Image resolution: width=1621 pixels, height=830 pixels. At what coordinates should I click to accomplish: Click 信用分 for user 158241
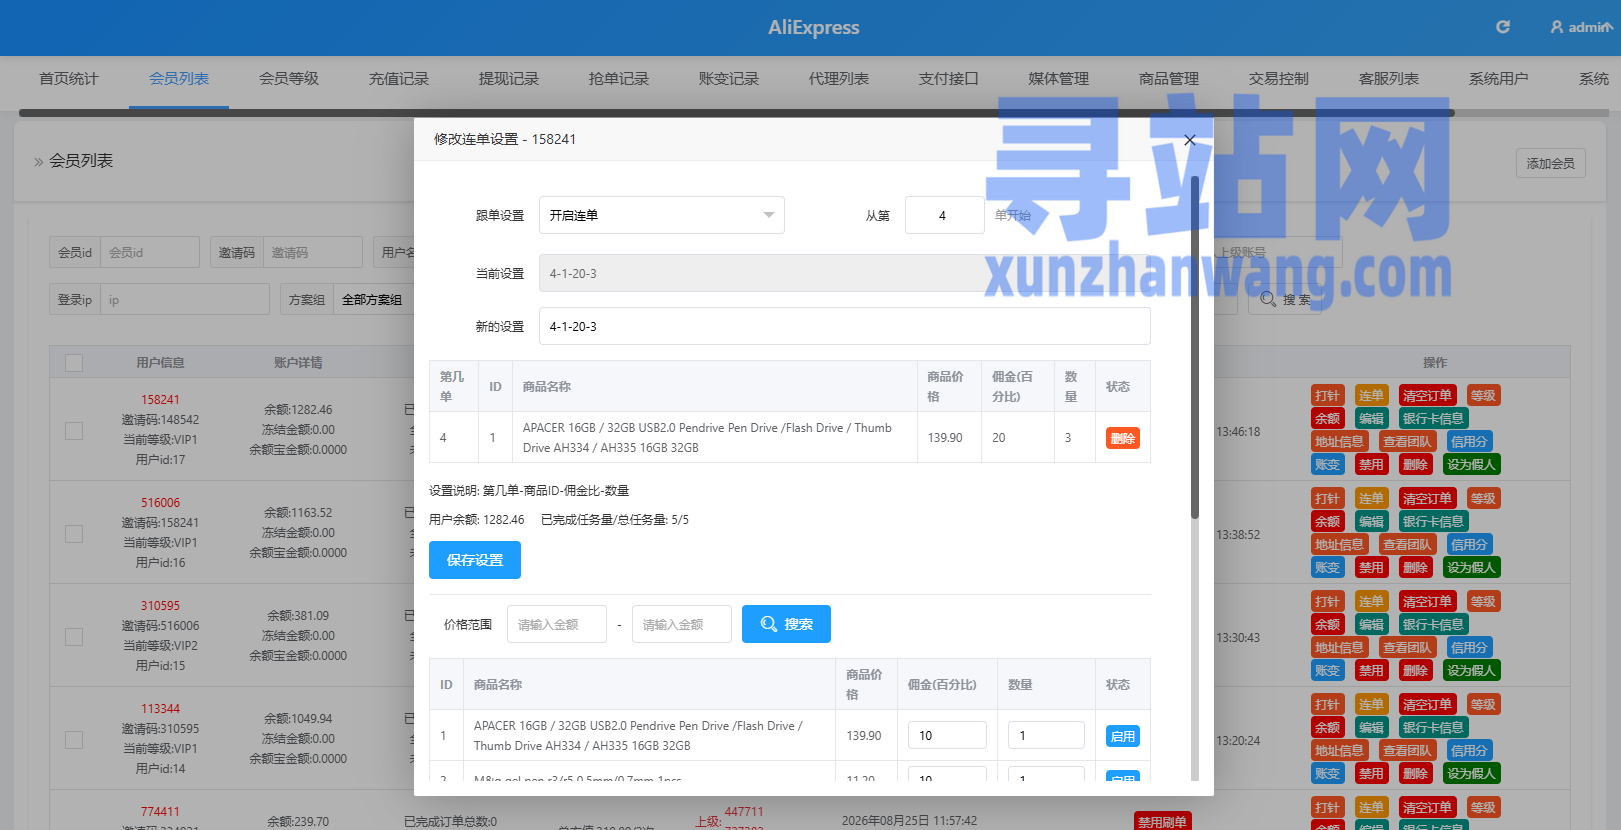[x=1469, y=441]
